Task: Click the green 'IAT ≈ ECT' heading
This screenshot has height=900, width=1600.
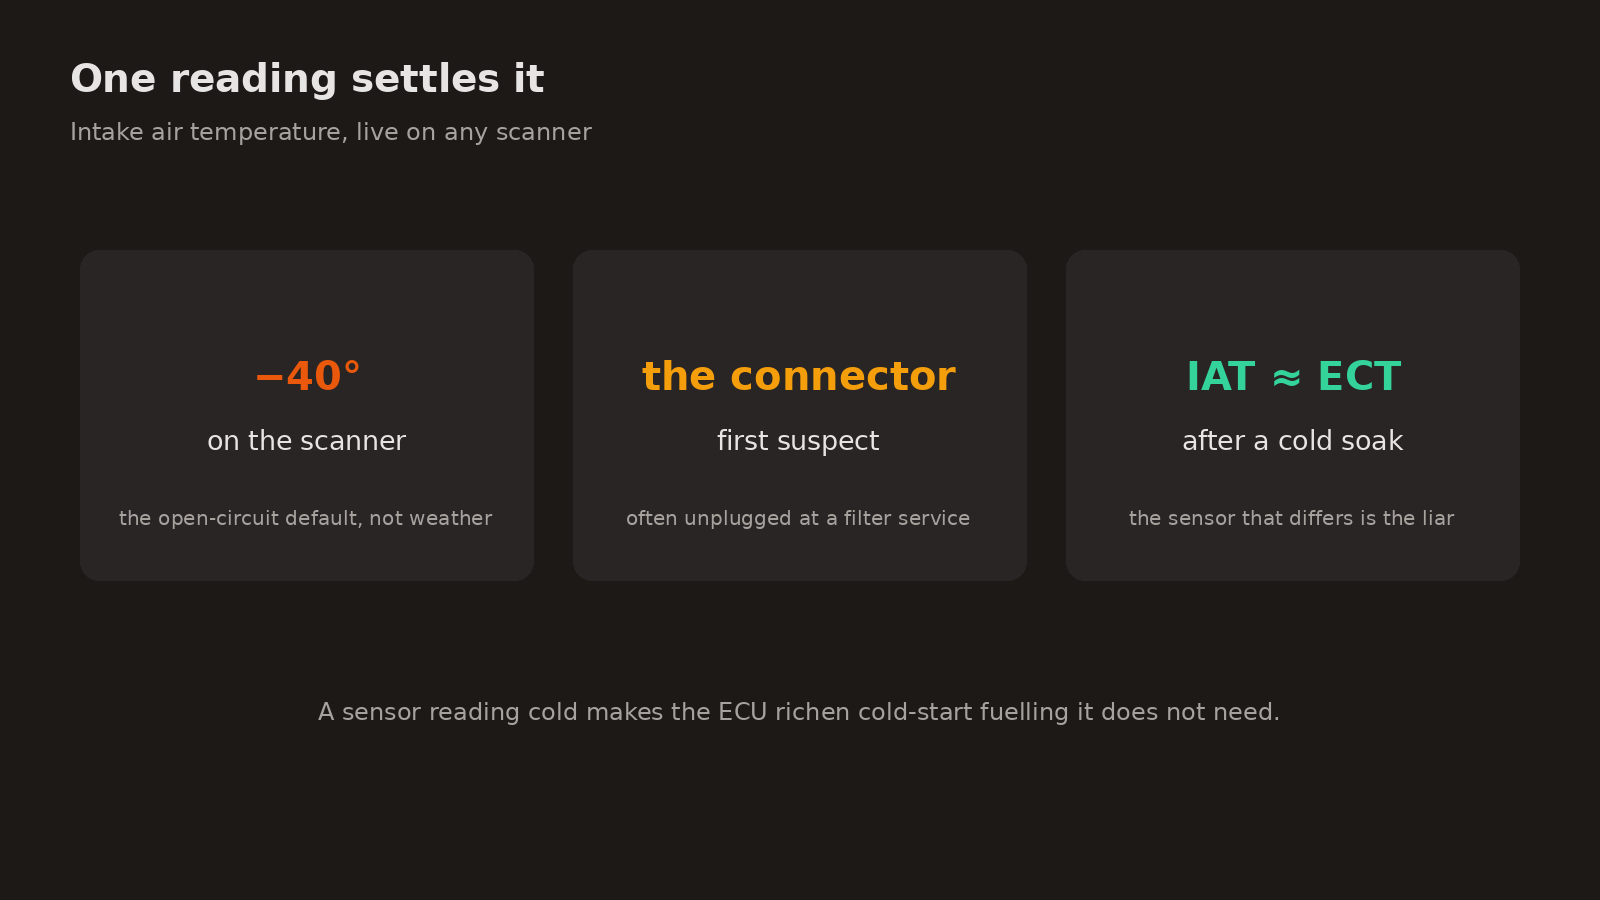Action: click(1293, 377)
